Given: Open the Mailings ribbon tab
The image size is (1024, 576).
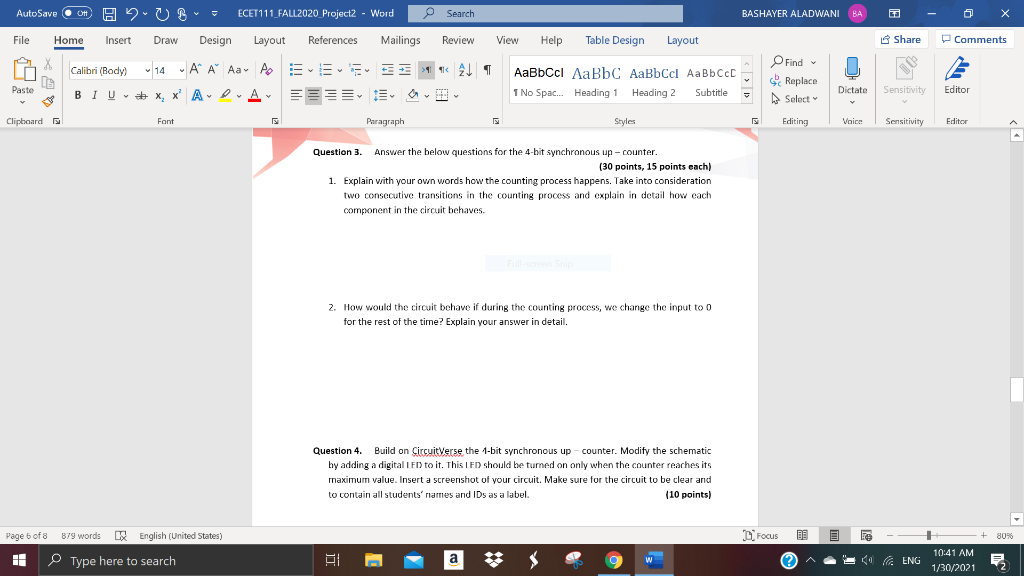Looking at the screenshot, I should tap(400, 41).
